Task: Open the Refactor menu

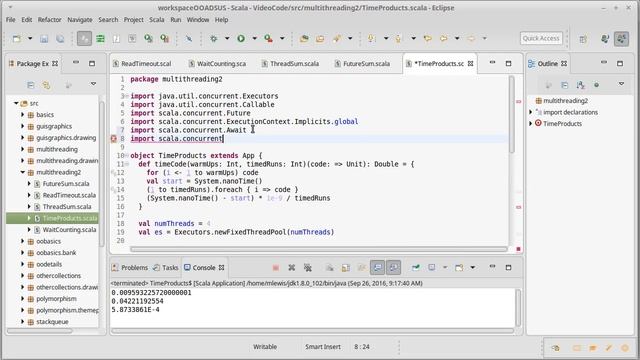Action: pyautogui.click(x=49, y=20)
